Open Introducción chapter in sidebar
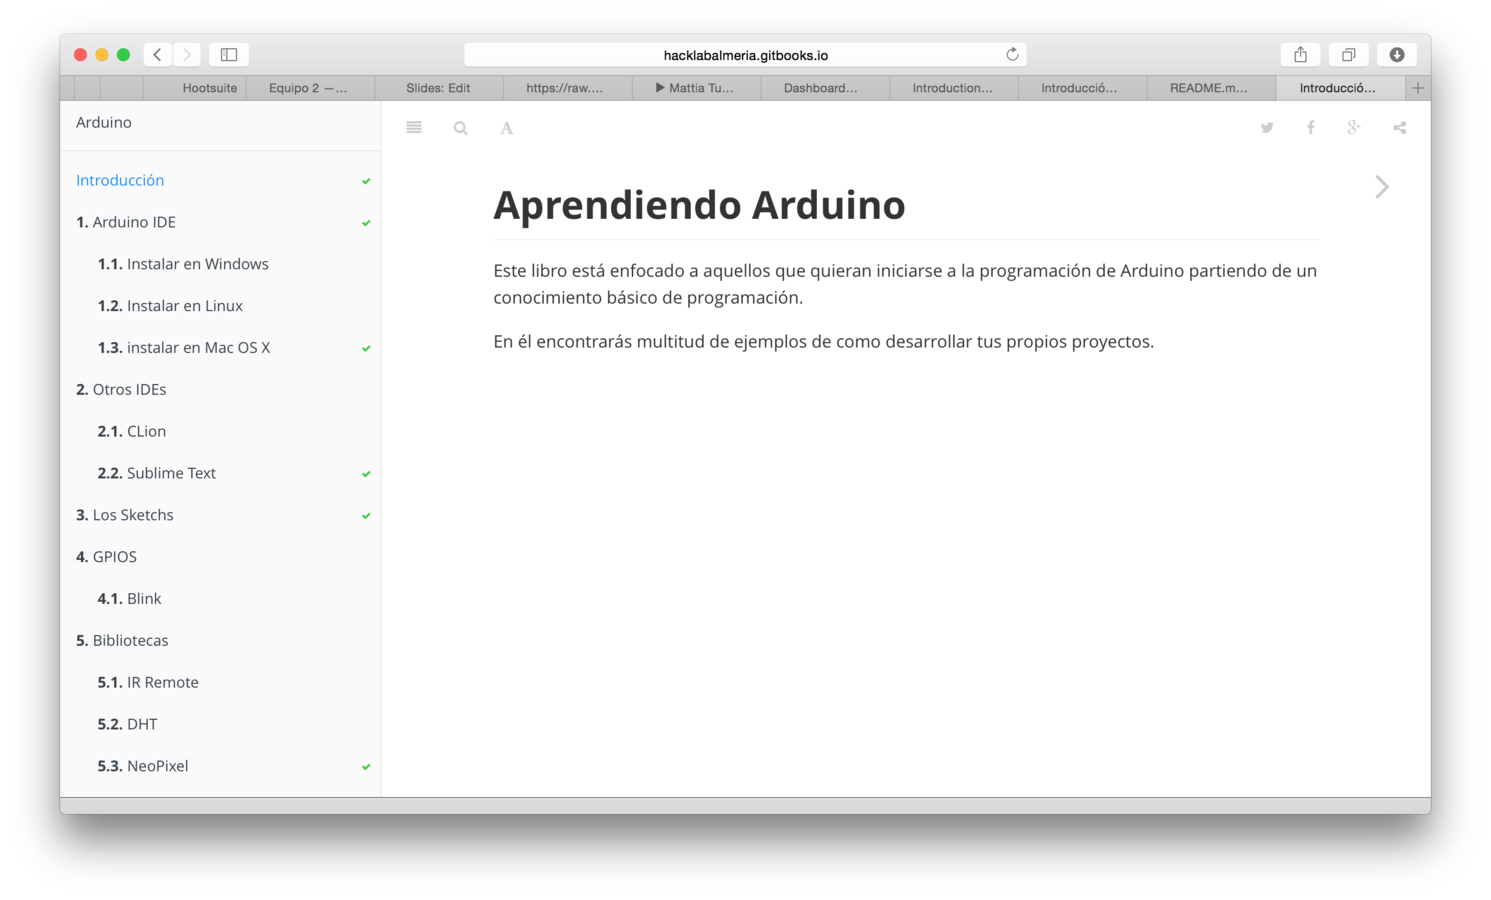The height and width of the screenshot is (900, 1491). [x=120, y=180]
